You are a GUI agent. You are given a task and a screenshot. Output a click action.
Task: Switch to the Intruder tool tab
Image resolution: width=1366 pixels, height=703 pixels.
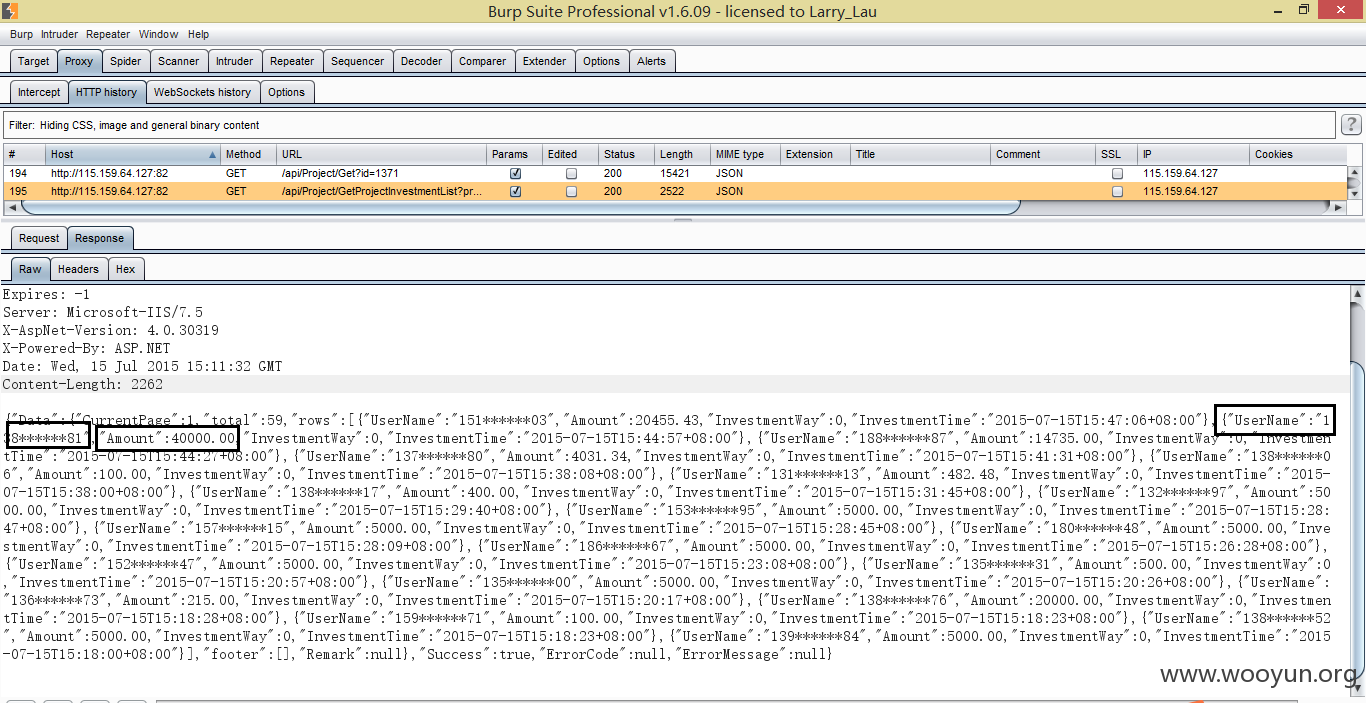[x=234, y=61]
